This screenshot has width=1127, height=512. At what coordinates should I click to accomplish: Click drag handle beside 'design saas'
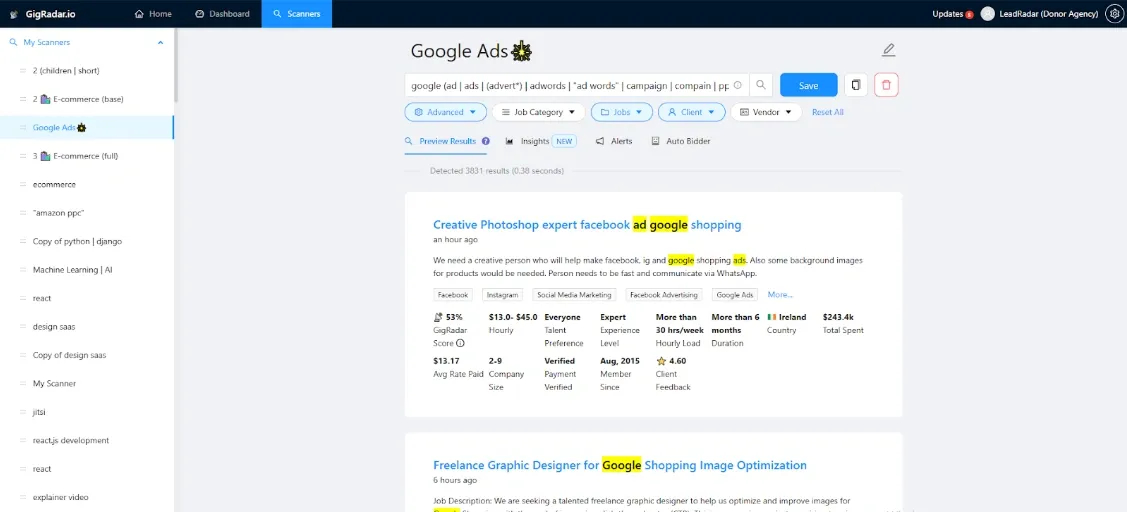pyautogui.click(x=23, y=326)
